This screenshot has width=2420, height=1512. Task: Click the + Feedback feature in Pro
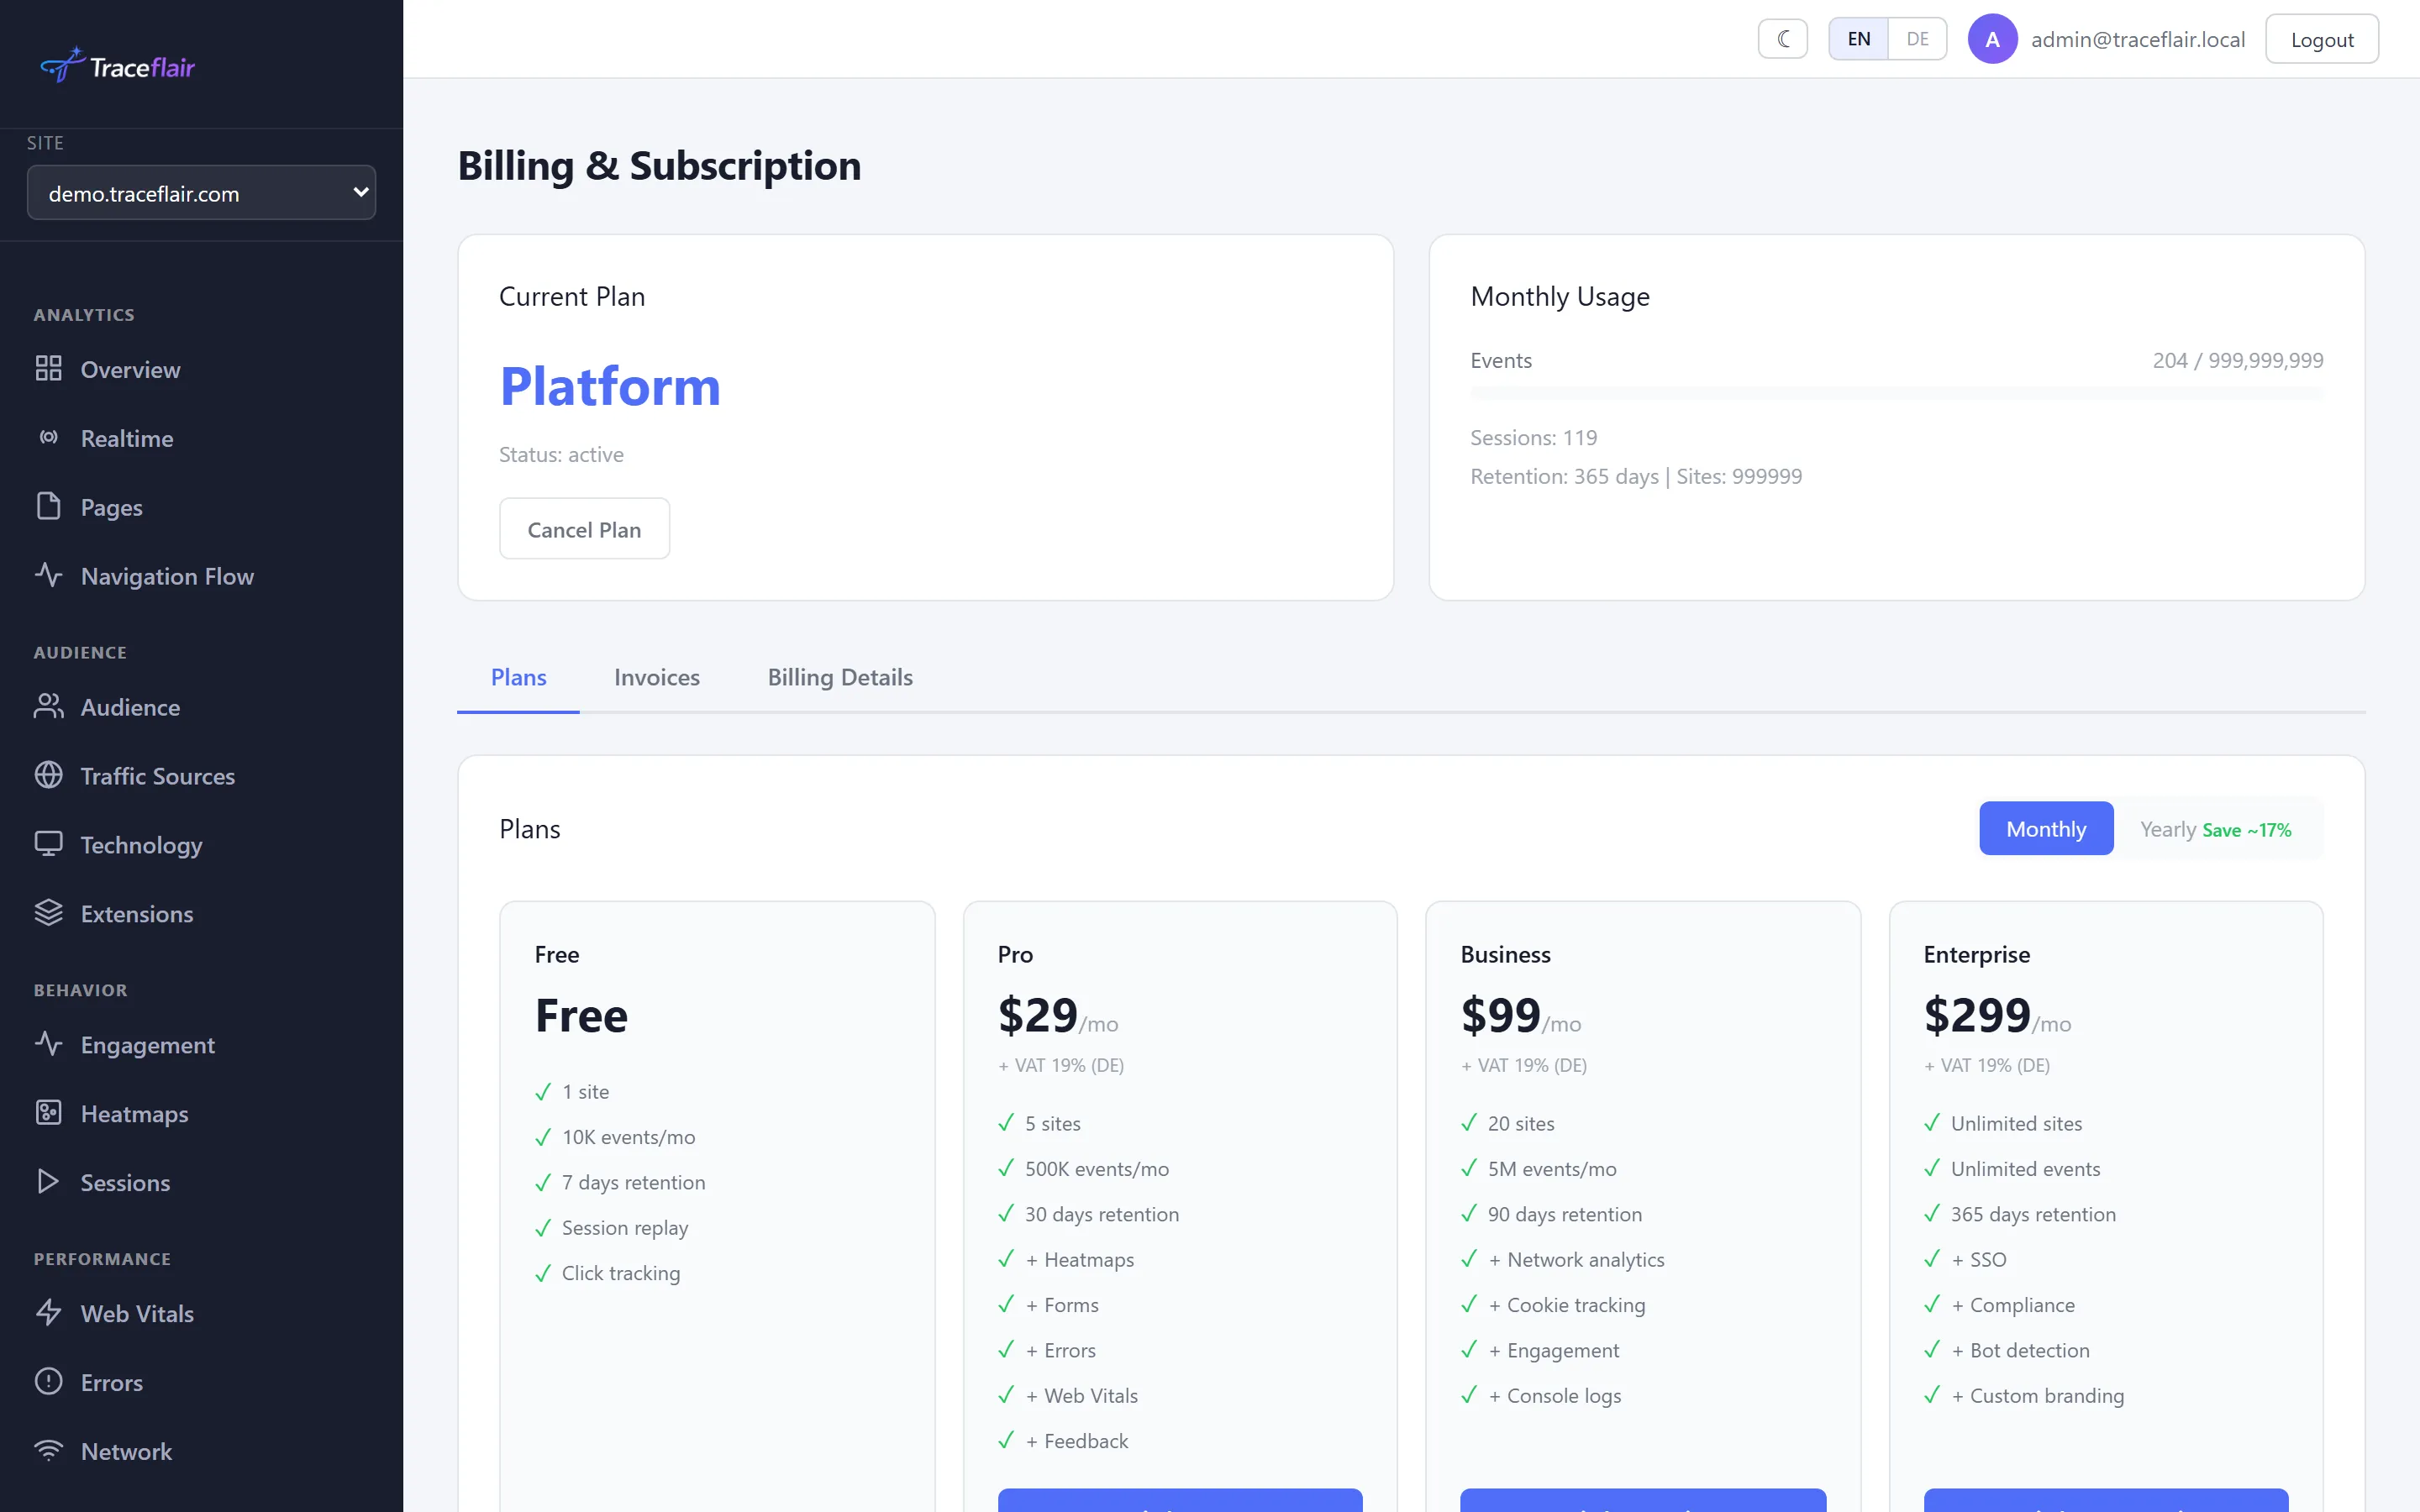[1076, 1440]
